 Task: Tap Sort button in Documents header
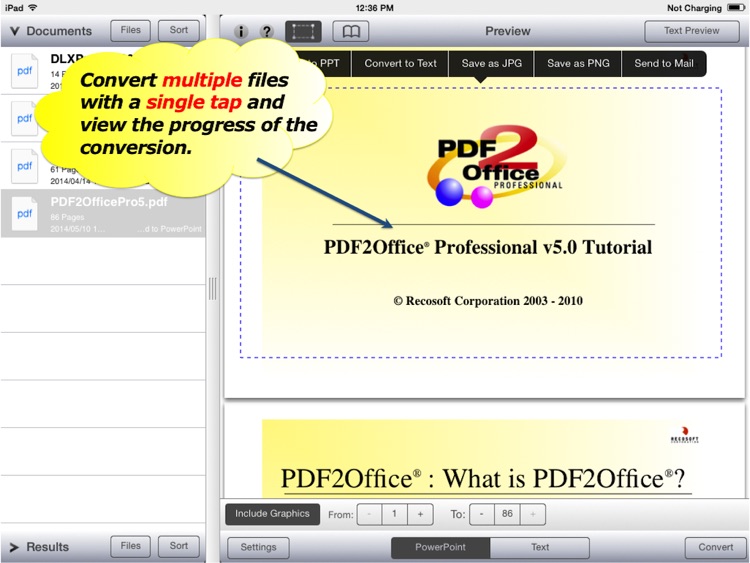coord(179,31)
